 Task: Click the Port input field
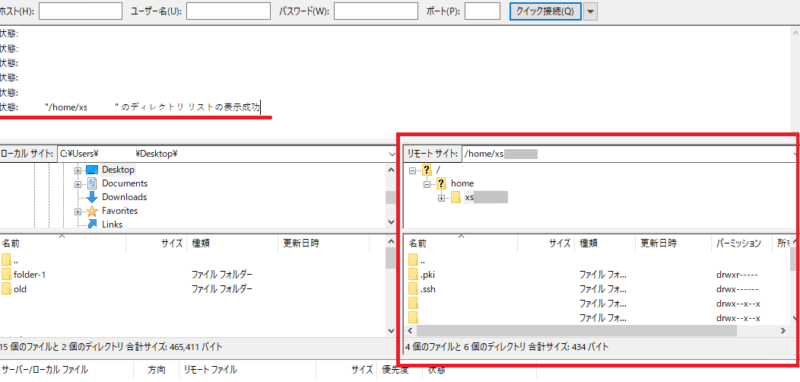pos(482,11)
